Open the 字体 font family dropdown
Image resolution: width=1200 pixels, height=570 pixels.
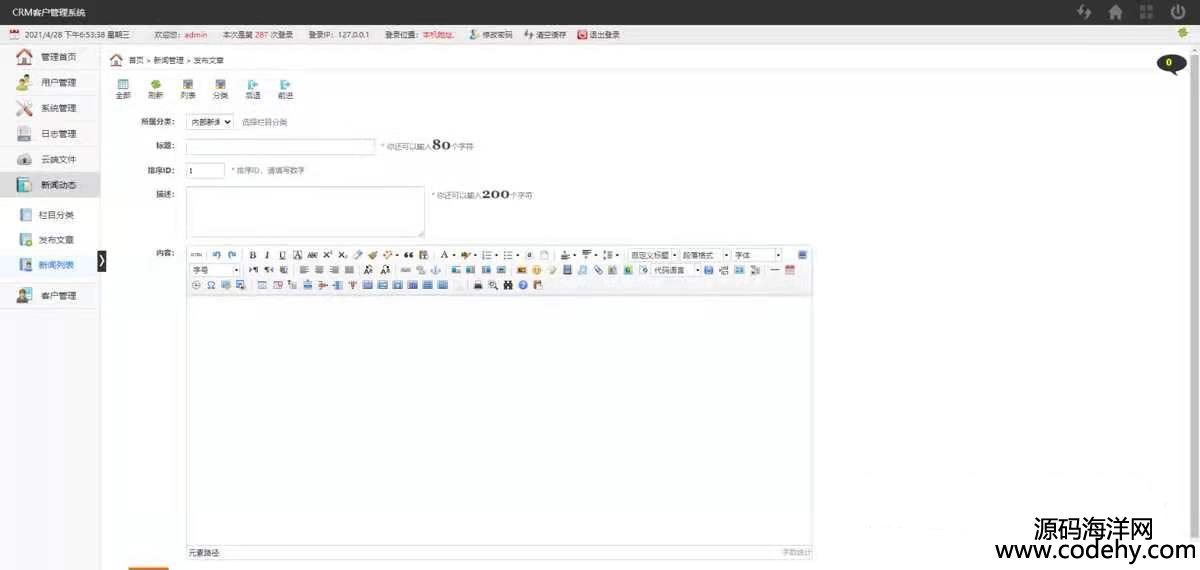[x=757, y=255]
